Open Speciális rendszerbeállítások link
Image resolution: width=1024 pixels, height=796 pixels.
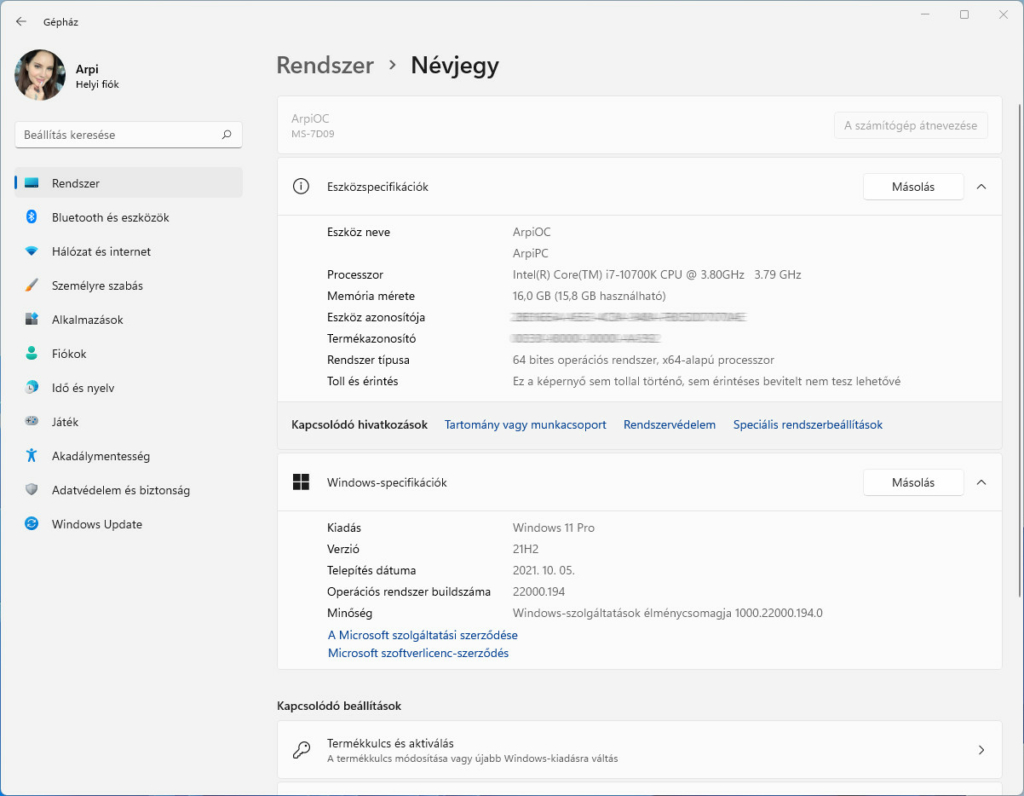(x=807, y=425)
